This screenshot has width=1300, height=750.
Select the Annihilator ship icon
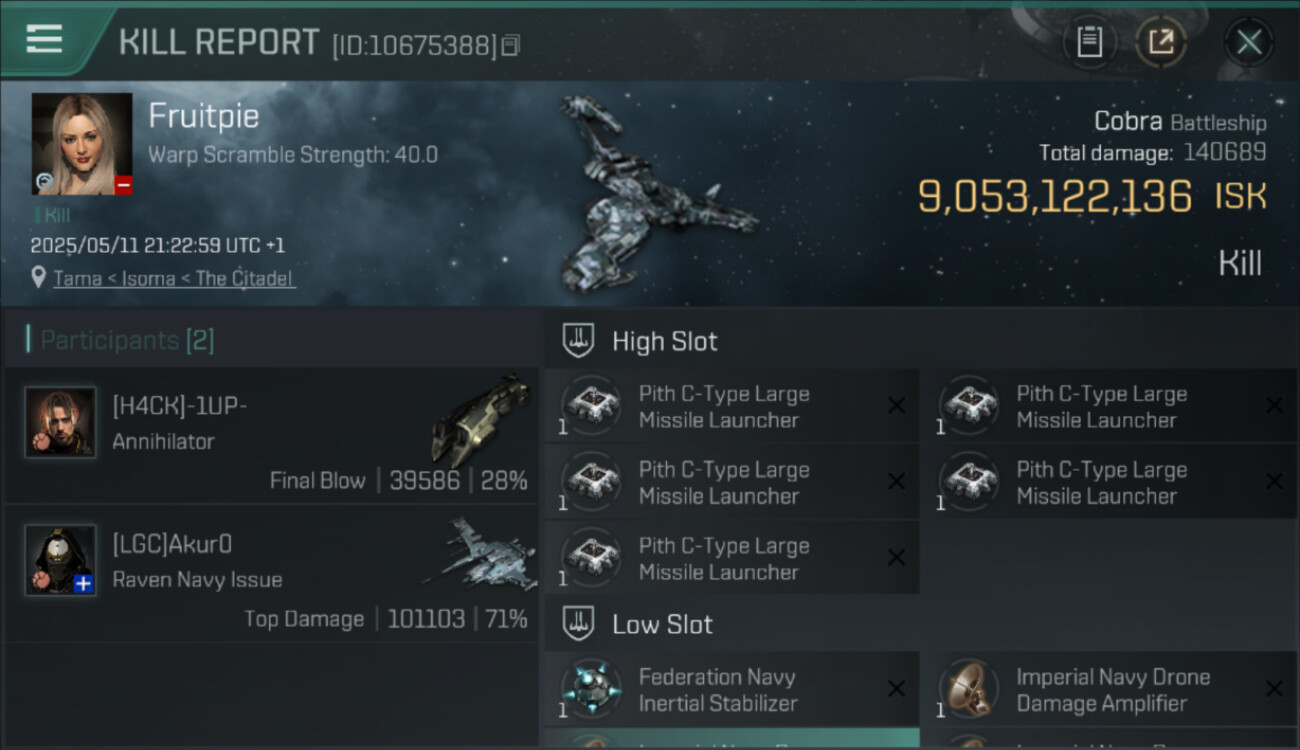[x=480, y=418]
